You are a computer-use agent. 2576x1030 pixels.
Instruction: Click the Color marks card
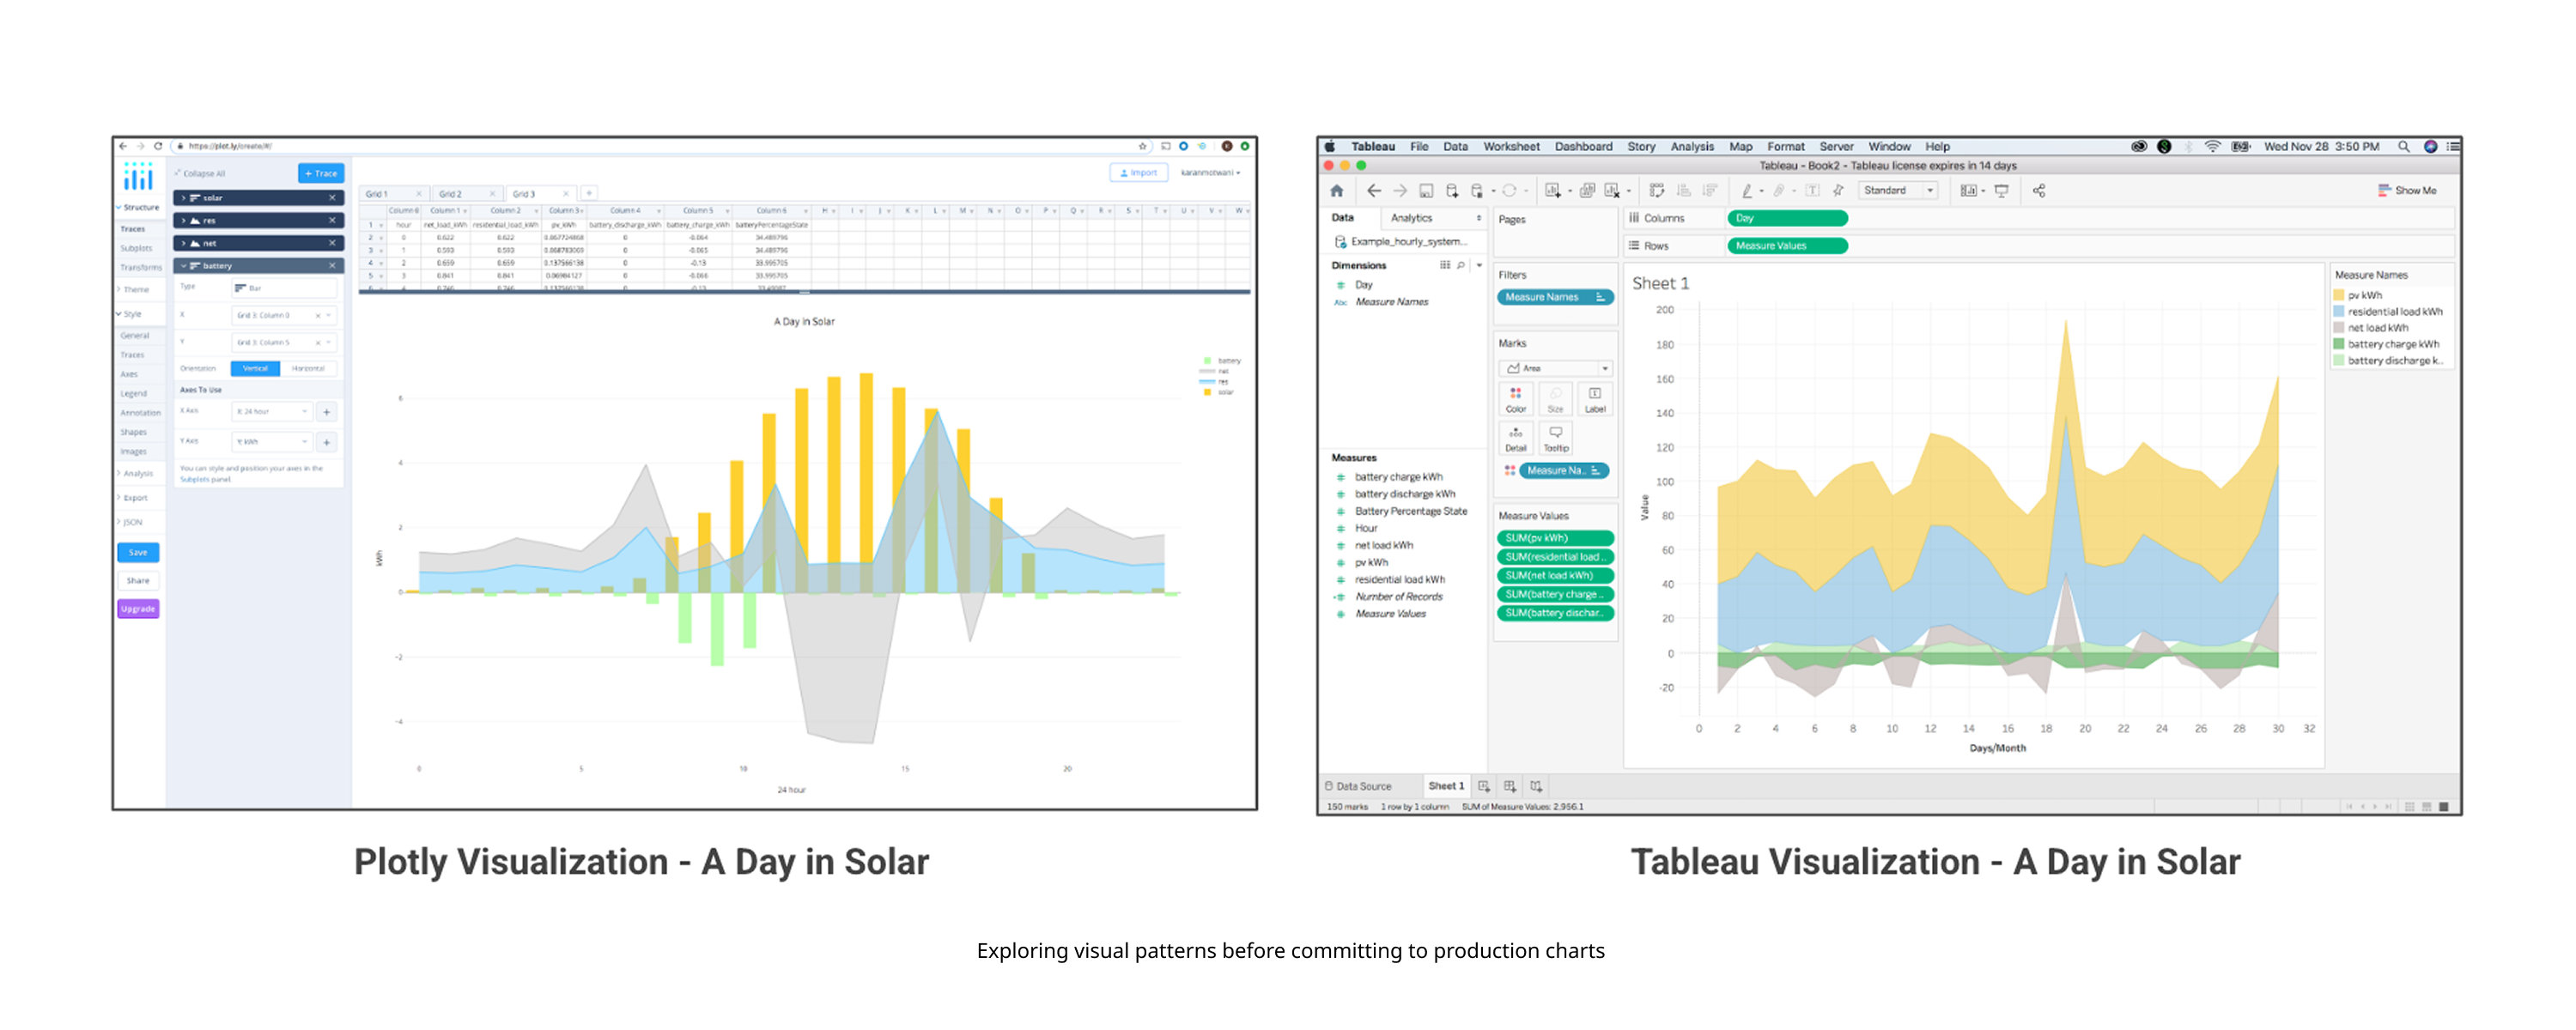1515,399
